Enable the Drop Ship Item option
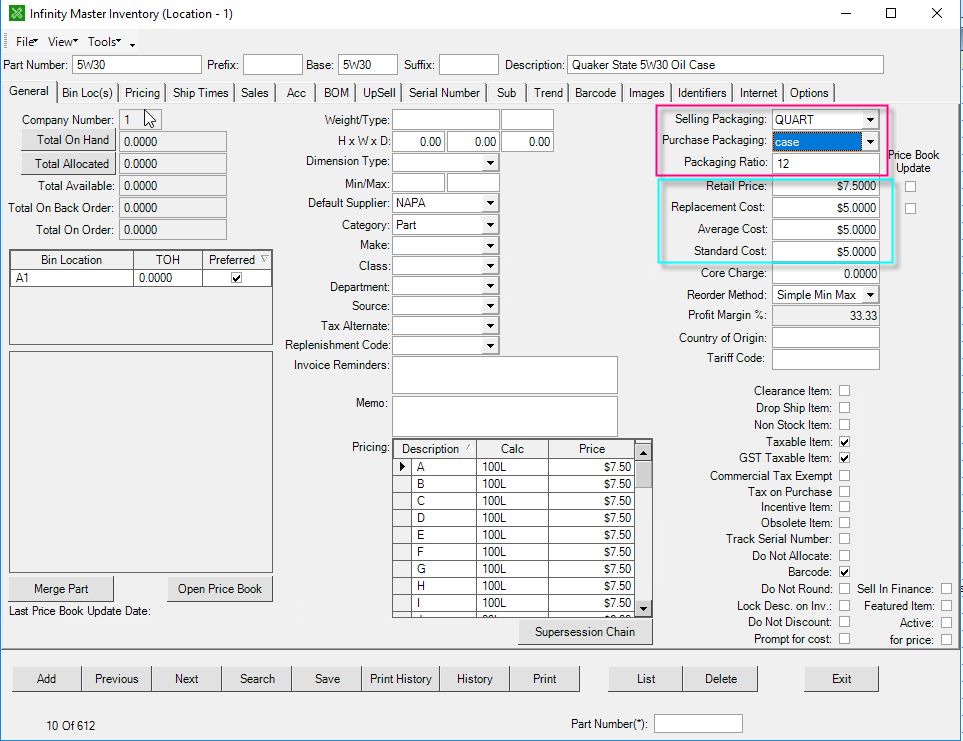The height and width of the screenshot is (741, 963). click(845, 407)
